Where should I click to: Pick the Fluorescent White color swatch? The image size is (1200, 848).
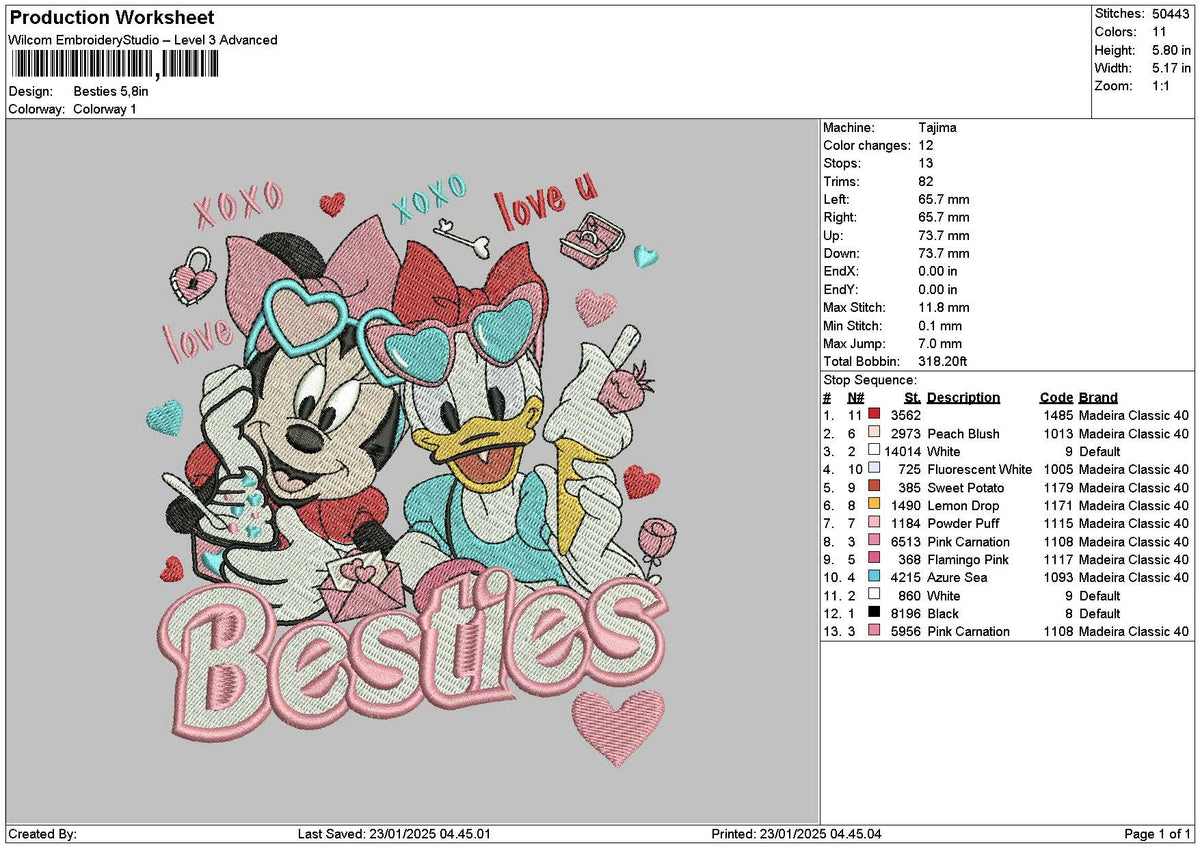(x=874, y=468)
